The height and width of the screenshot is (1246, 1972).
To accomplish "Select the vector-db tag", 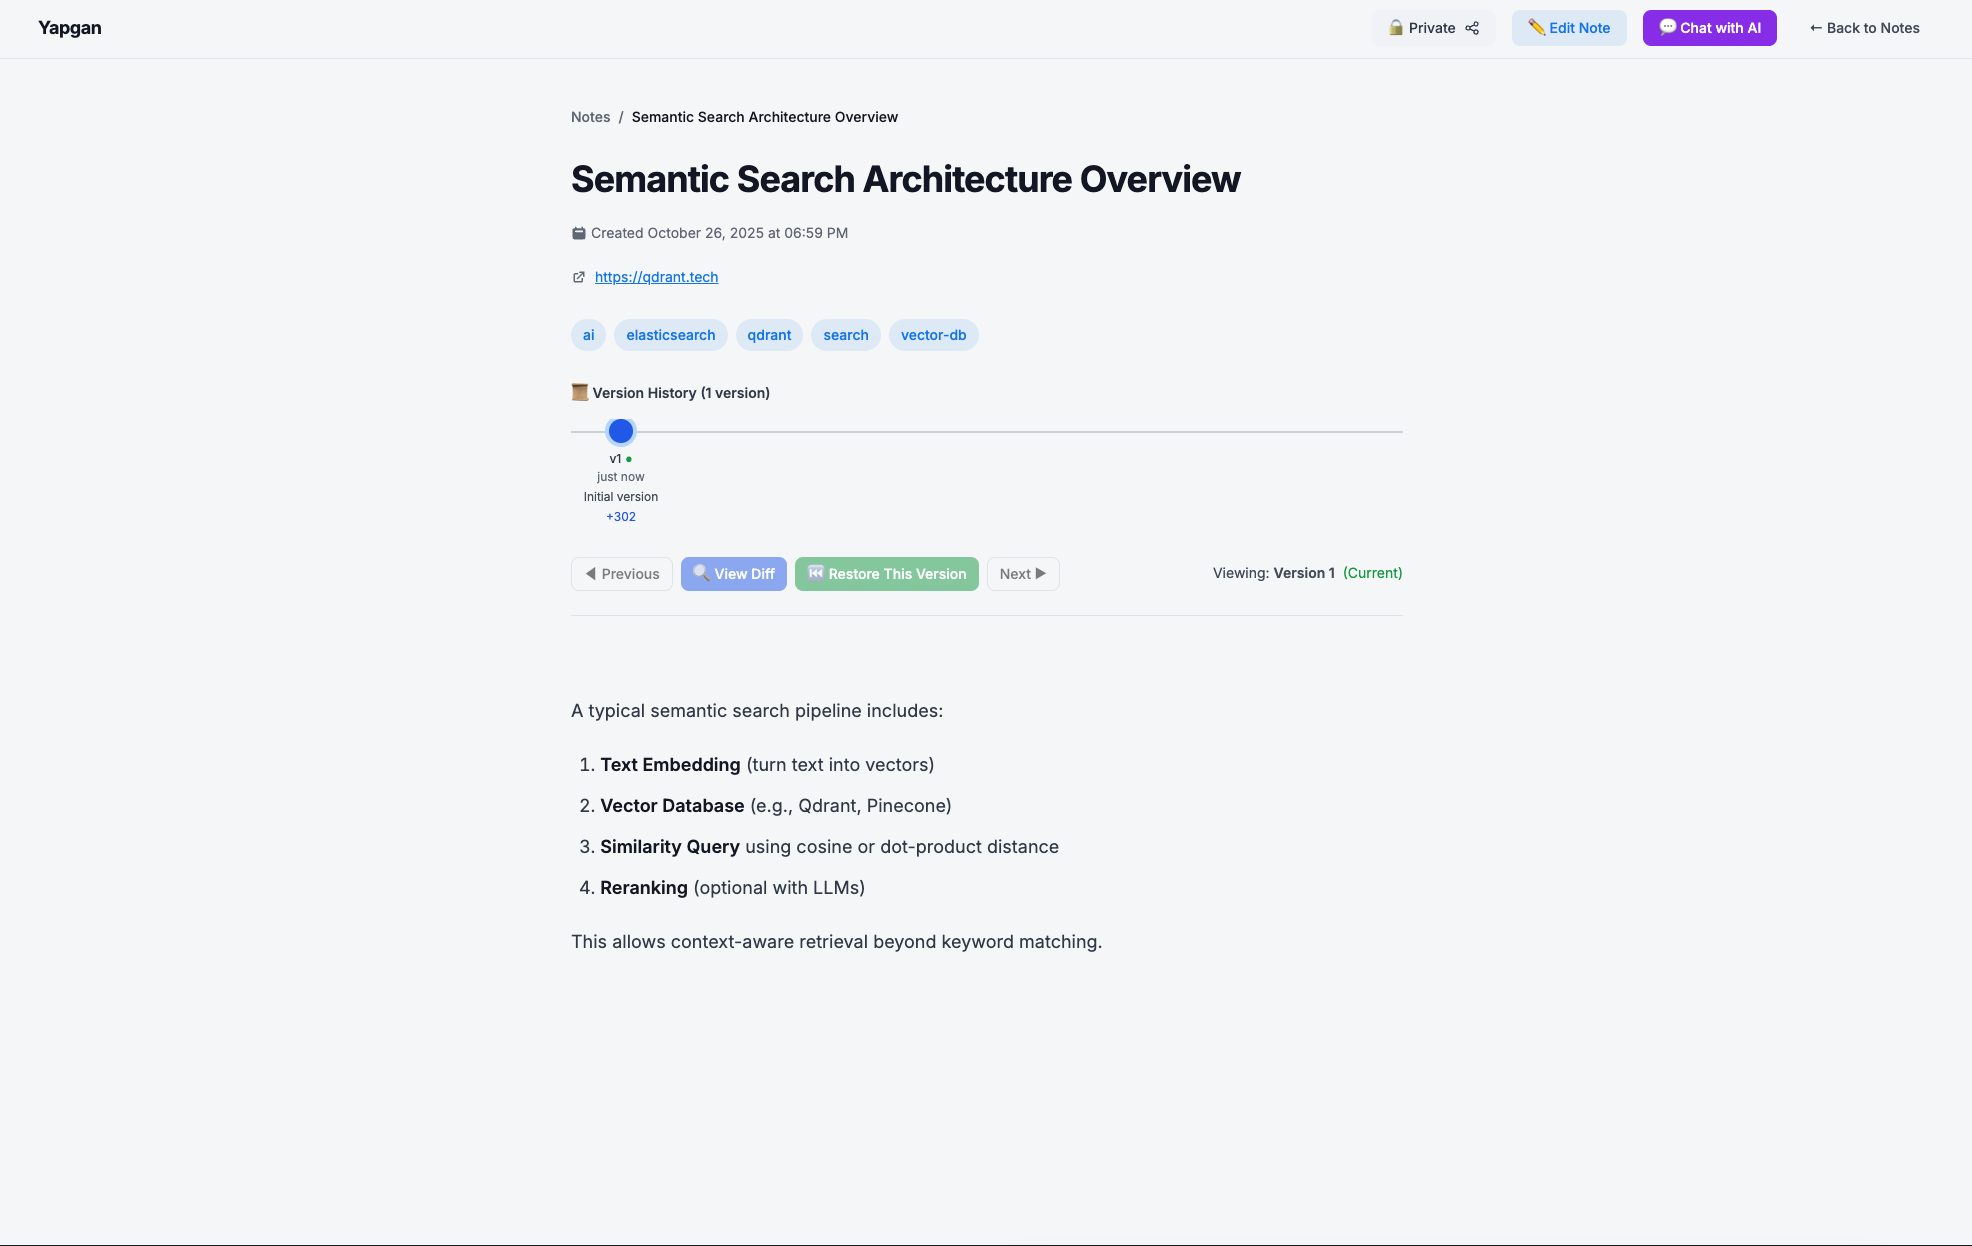I will coord(933,335).
